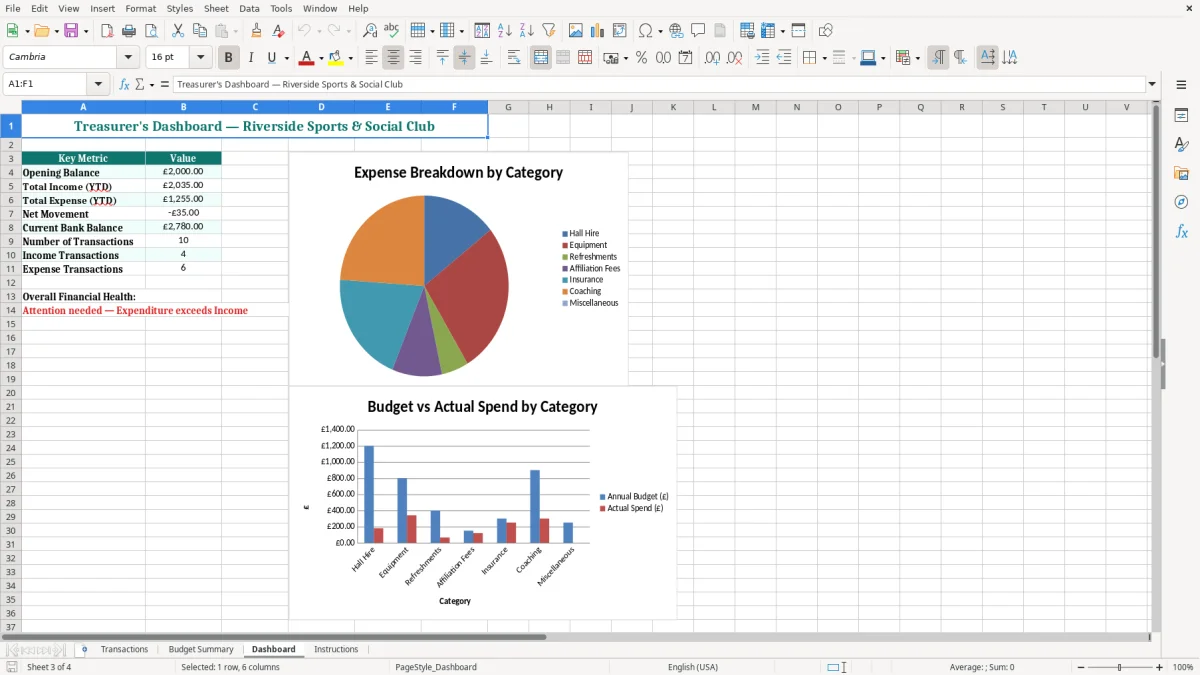
Task: Select row header 14
Action: 10,310
